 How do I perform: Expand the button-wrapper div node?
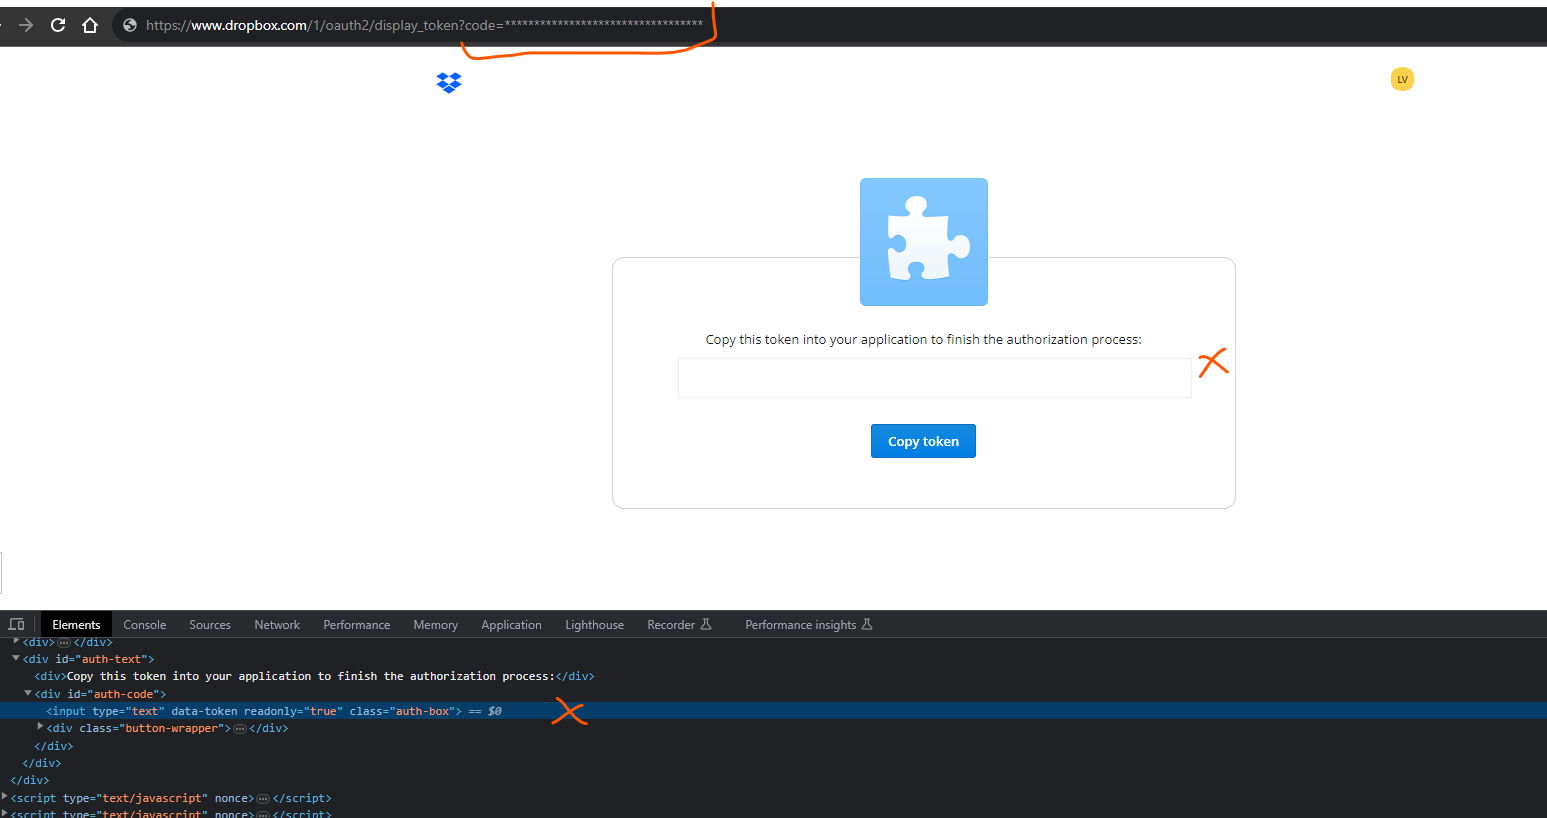pos(40,727)
